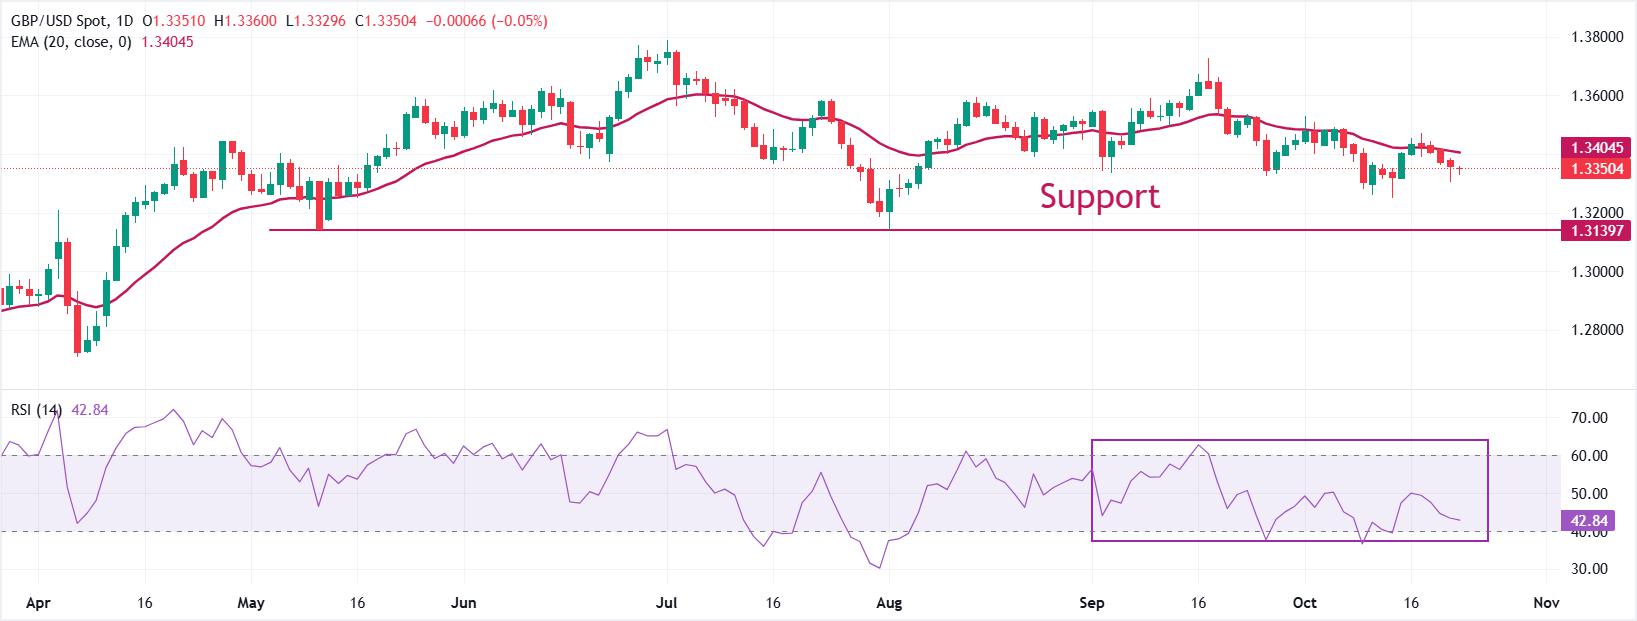Select the EMA (20, close, 0) indicator label
The image size is (1637, 621).
click(77, 42)
